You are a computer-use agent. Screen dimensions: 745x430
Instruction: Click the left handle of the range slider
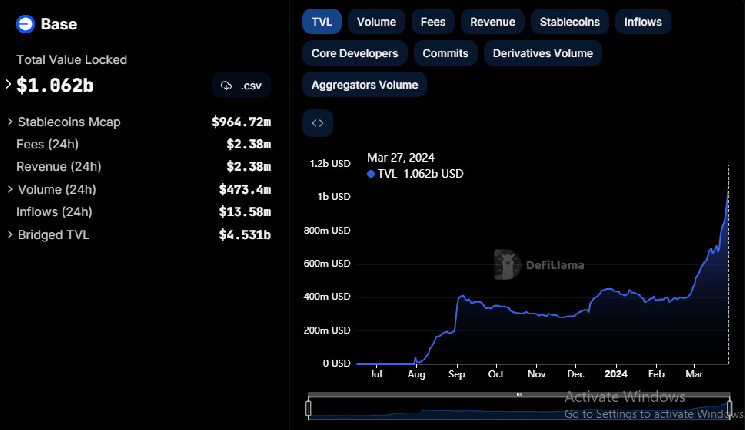coord(308,408)
